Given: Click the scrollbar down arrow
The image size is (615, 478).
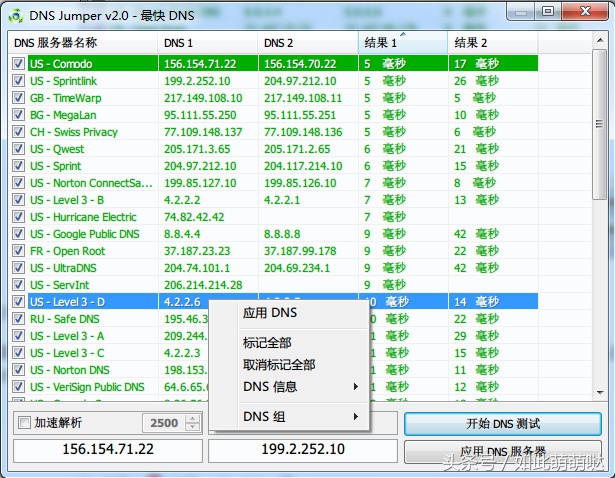Looking at the screenshot, I should 600,392.
